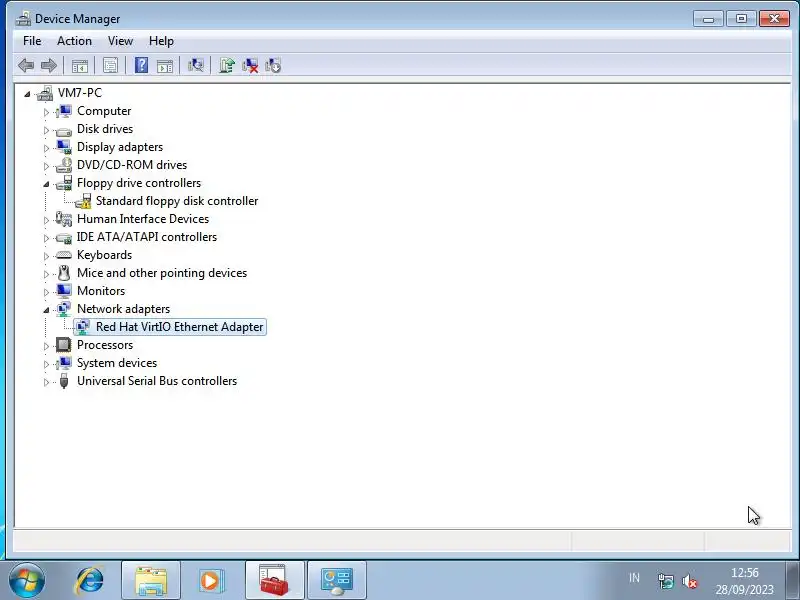Collapse the Floppy drive controllers node
This screenshot has height=600, width=800.
click(46, 184)
